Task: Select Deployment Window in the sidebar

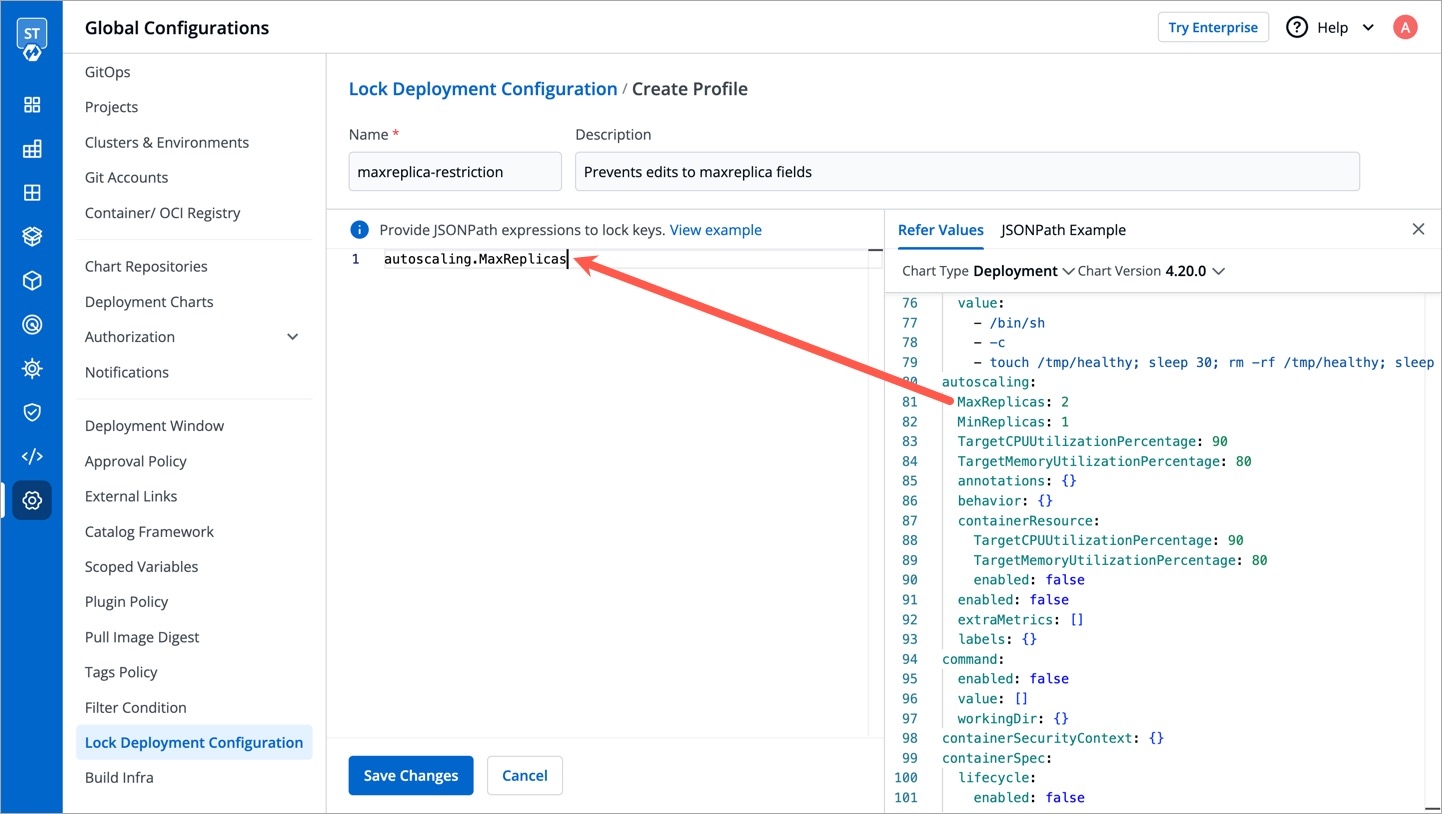Action: coord(154,426)
